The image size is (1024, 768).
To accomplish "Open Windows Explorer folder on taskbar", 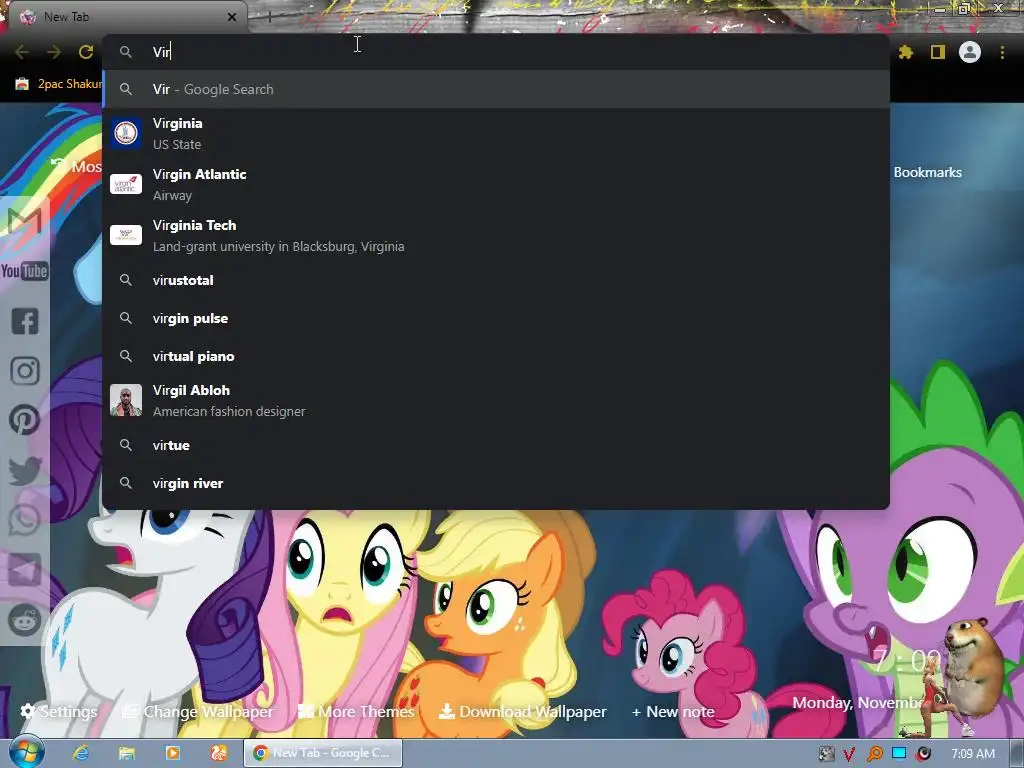I will pyautogui.click(x=127, y=753).
